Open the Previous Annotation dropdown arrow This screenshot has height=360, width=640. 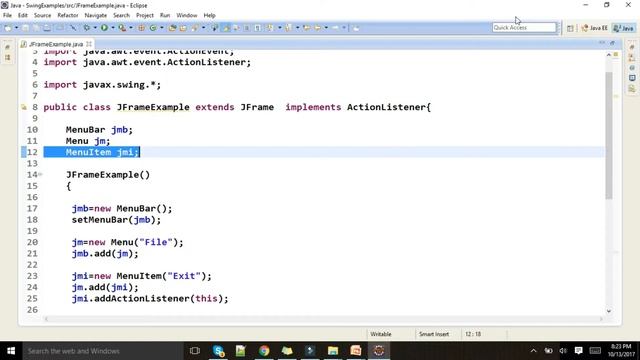(298, 28)
